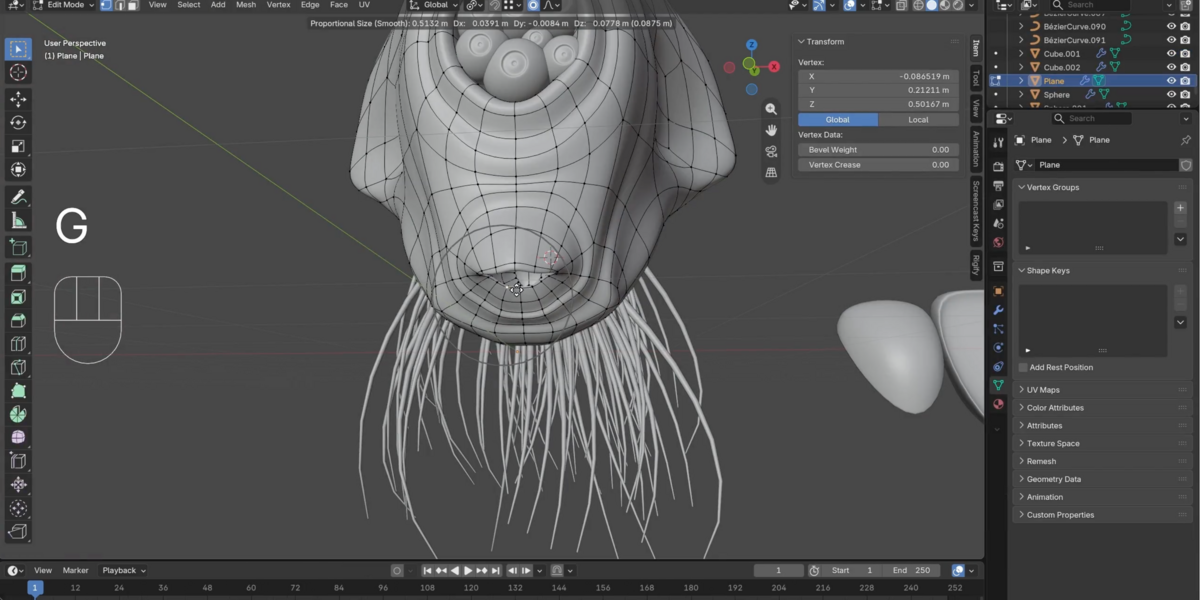Hide the Plane object in outliner
The width and height of the screenshot is (1200, 600).
[x=1172, y=81]
